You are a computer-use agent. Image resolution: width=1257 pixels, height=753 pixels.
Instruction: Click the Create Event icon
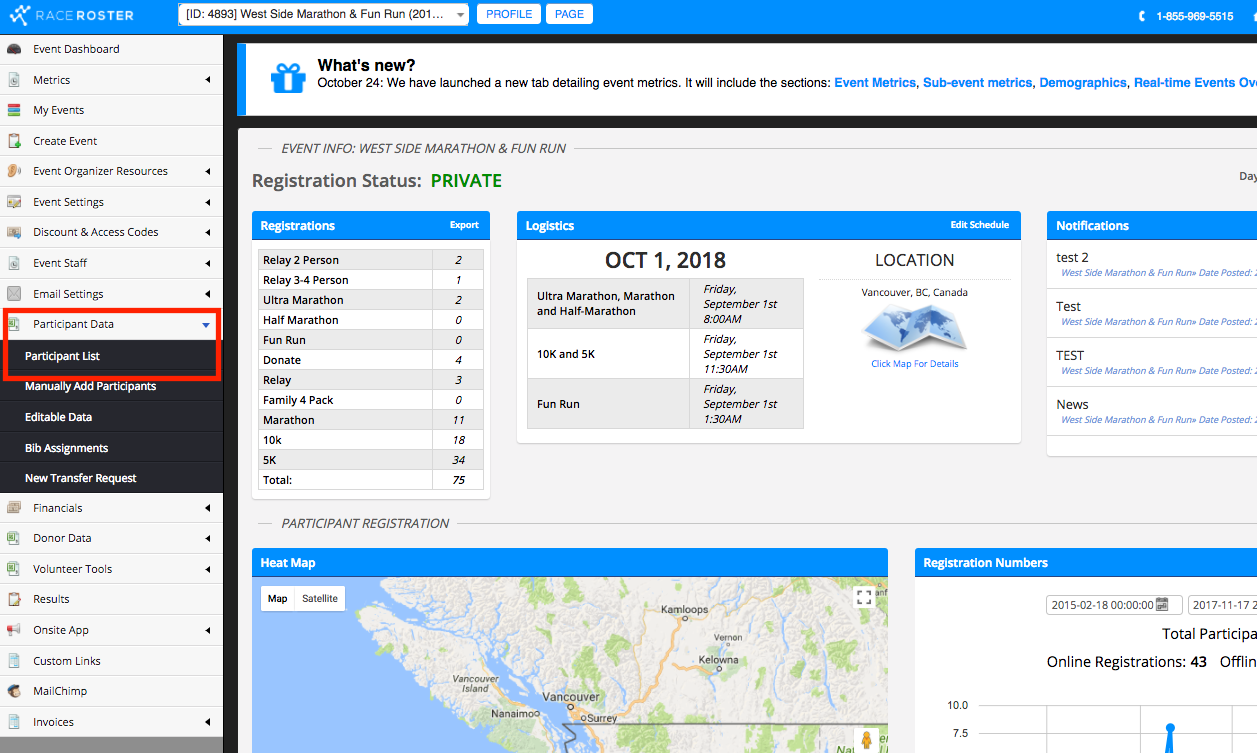pos(14,141)
